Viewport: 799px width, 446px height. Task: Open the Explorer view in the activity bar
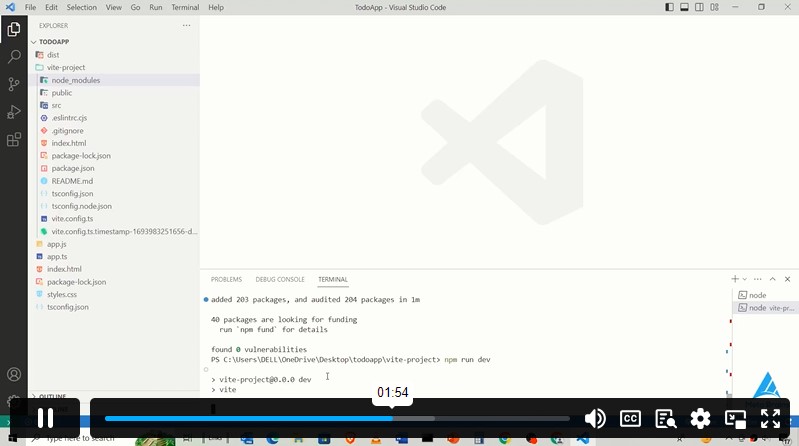(x=14, y=29)
